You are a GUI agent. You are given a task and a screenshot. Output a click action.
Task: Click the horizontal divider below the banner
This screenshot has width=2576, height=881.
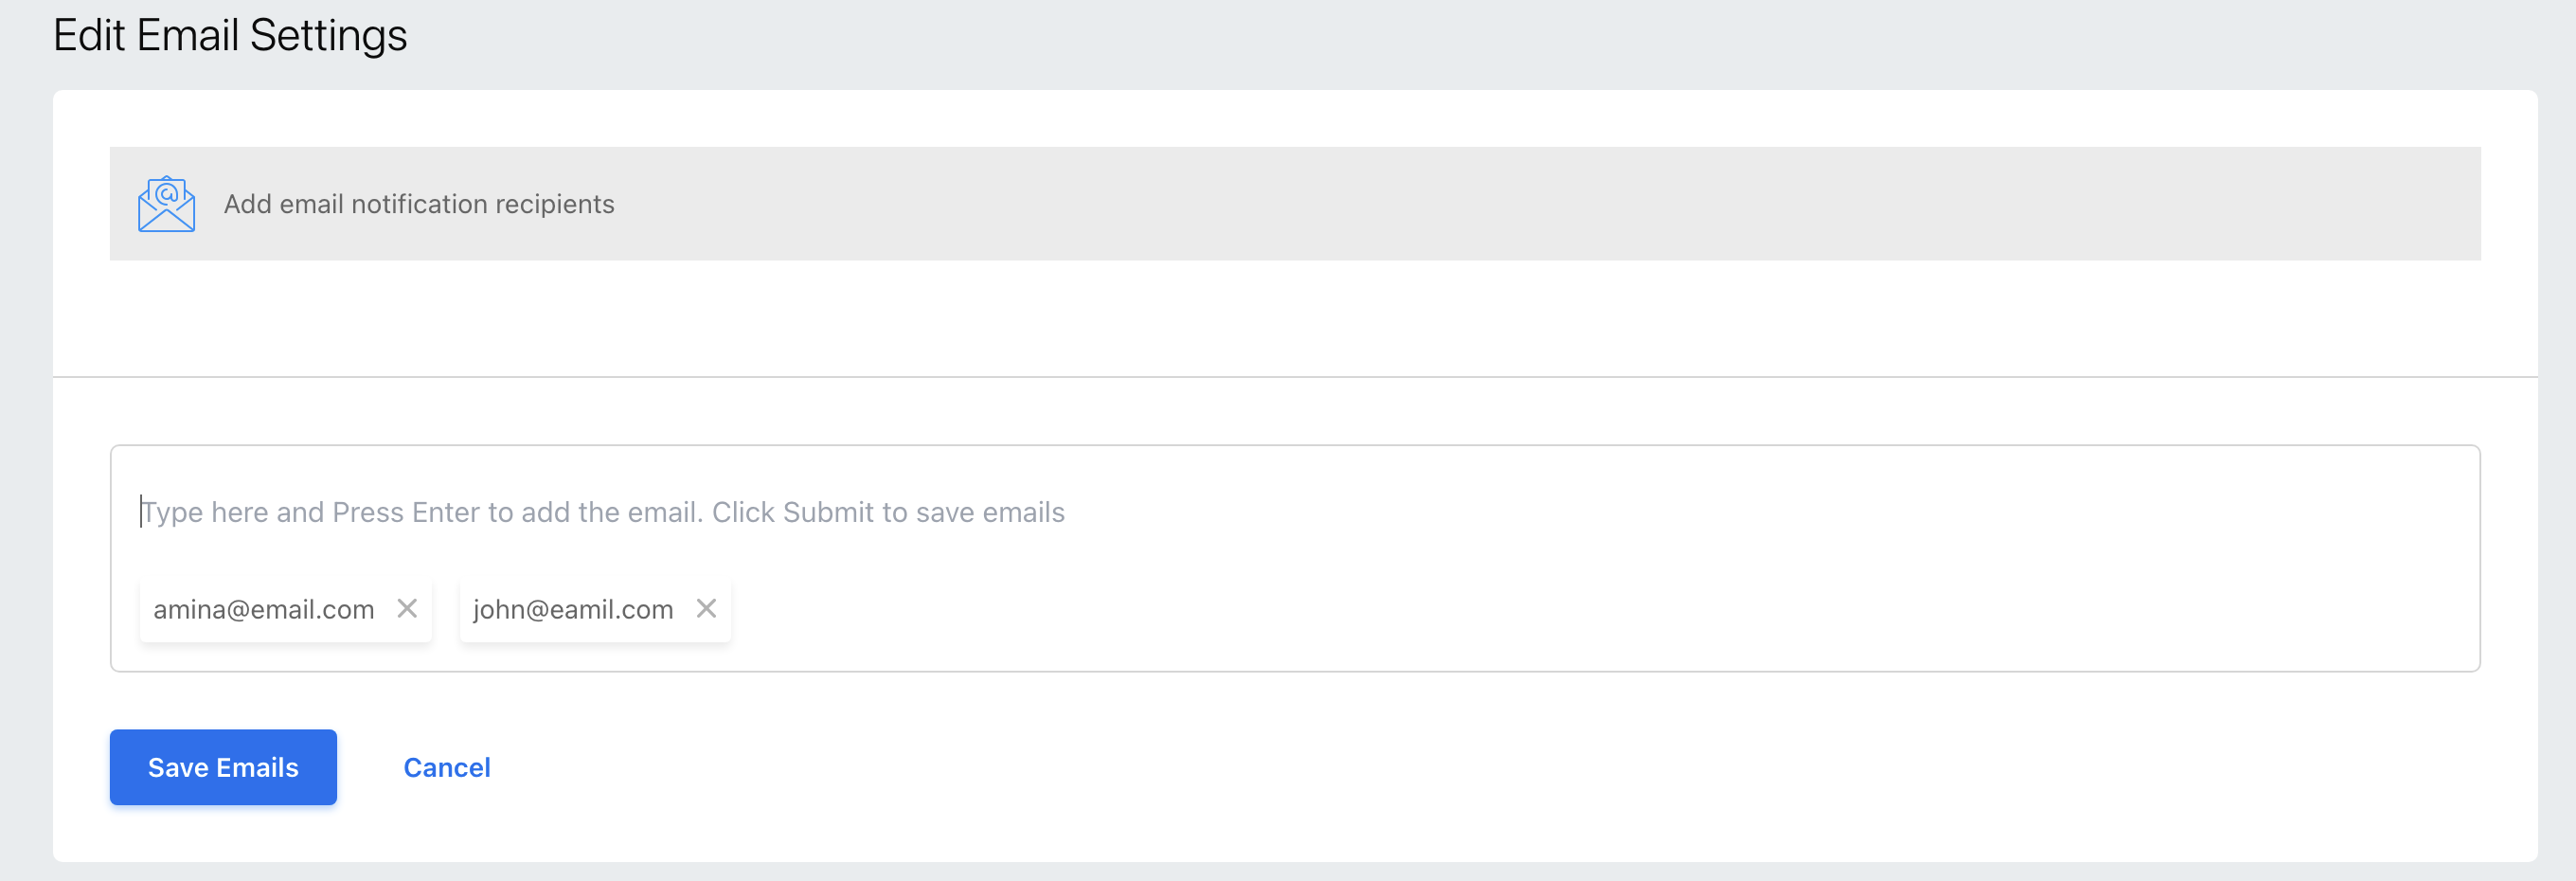pos(1294,377)
